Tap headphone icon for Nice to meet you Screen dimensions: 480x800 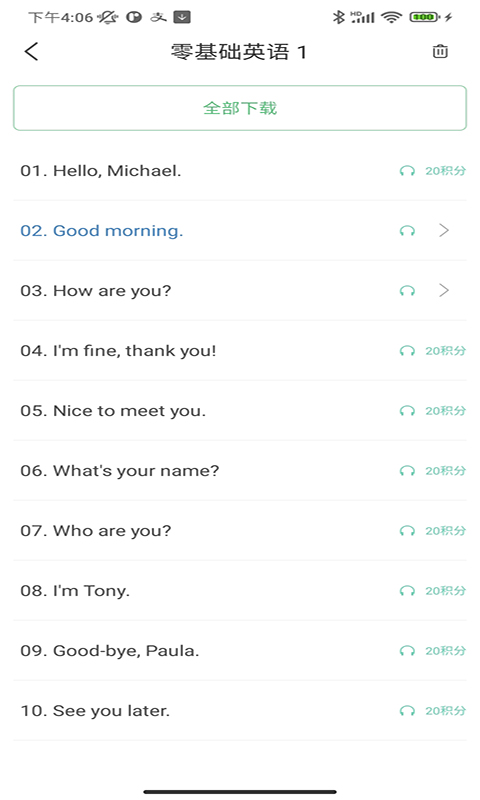pyautogui.click(x=407, y=411)
